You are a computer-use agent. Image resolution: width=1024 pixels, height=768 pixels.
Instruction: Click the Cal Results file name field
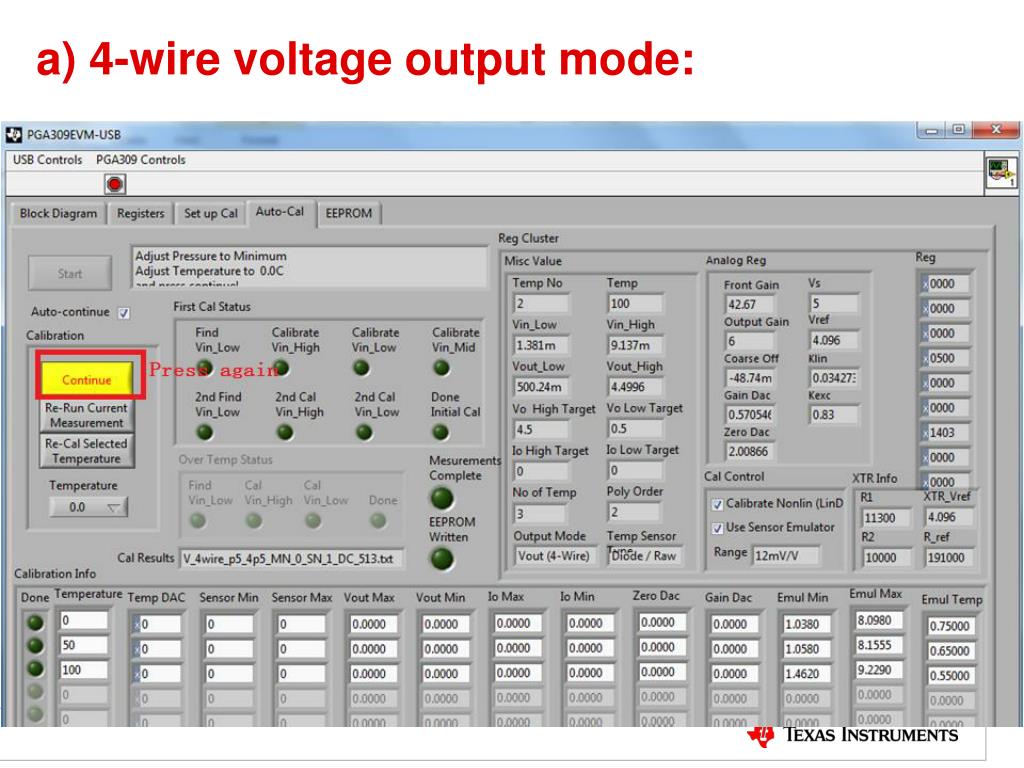point(291,559)
